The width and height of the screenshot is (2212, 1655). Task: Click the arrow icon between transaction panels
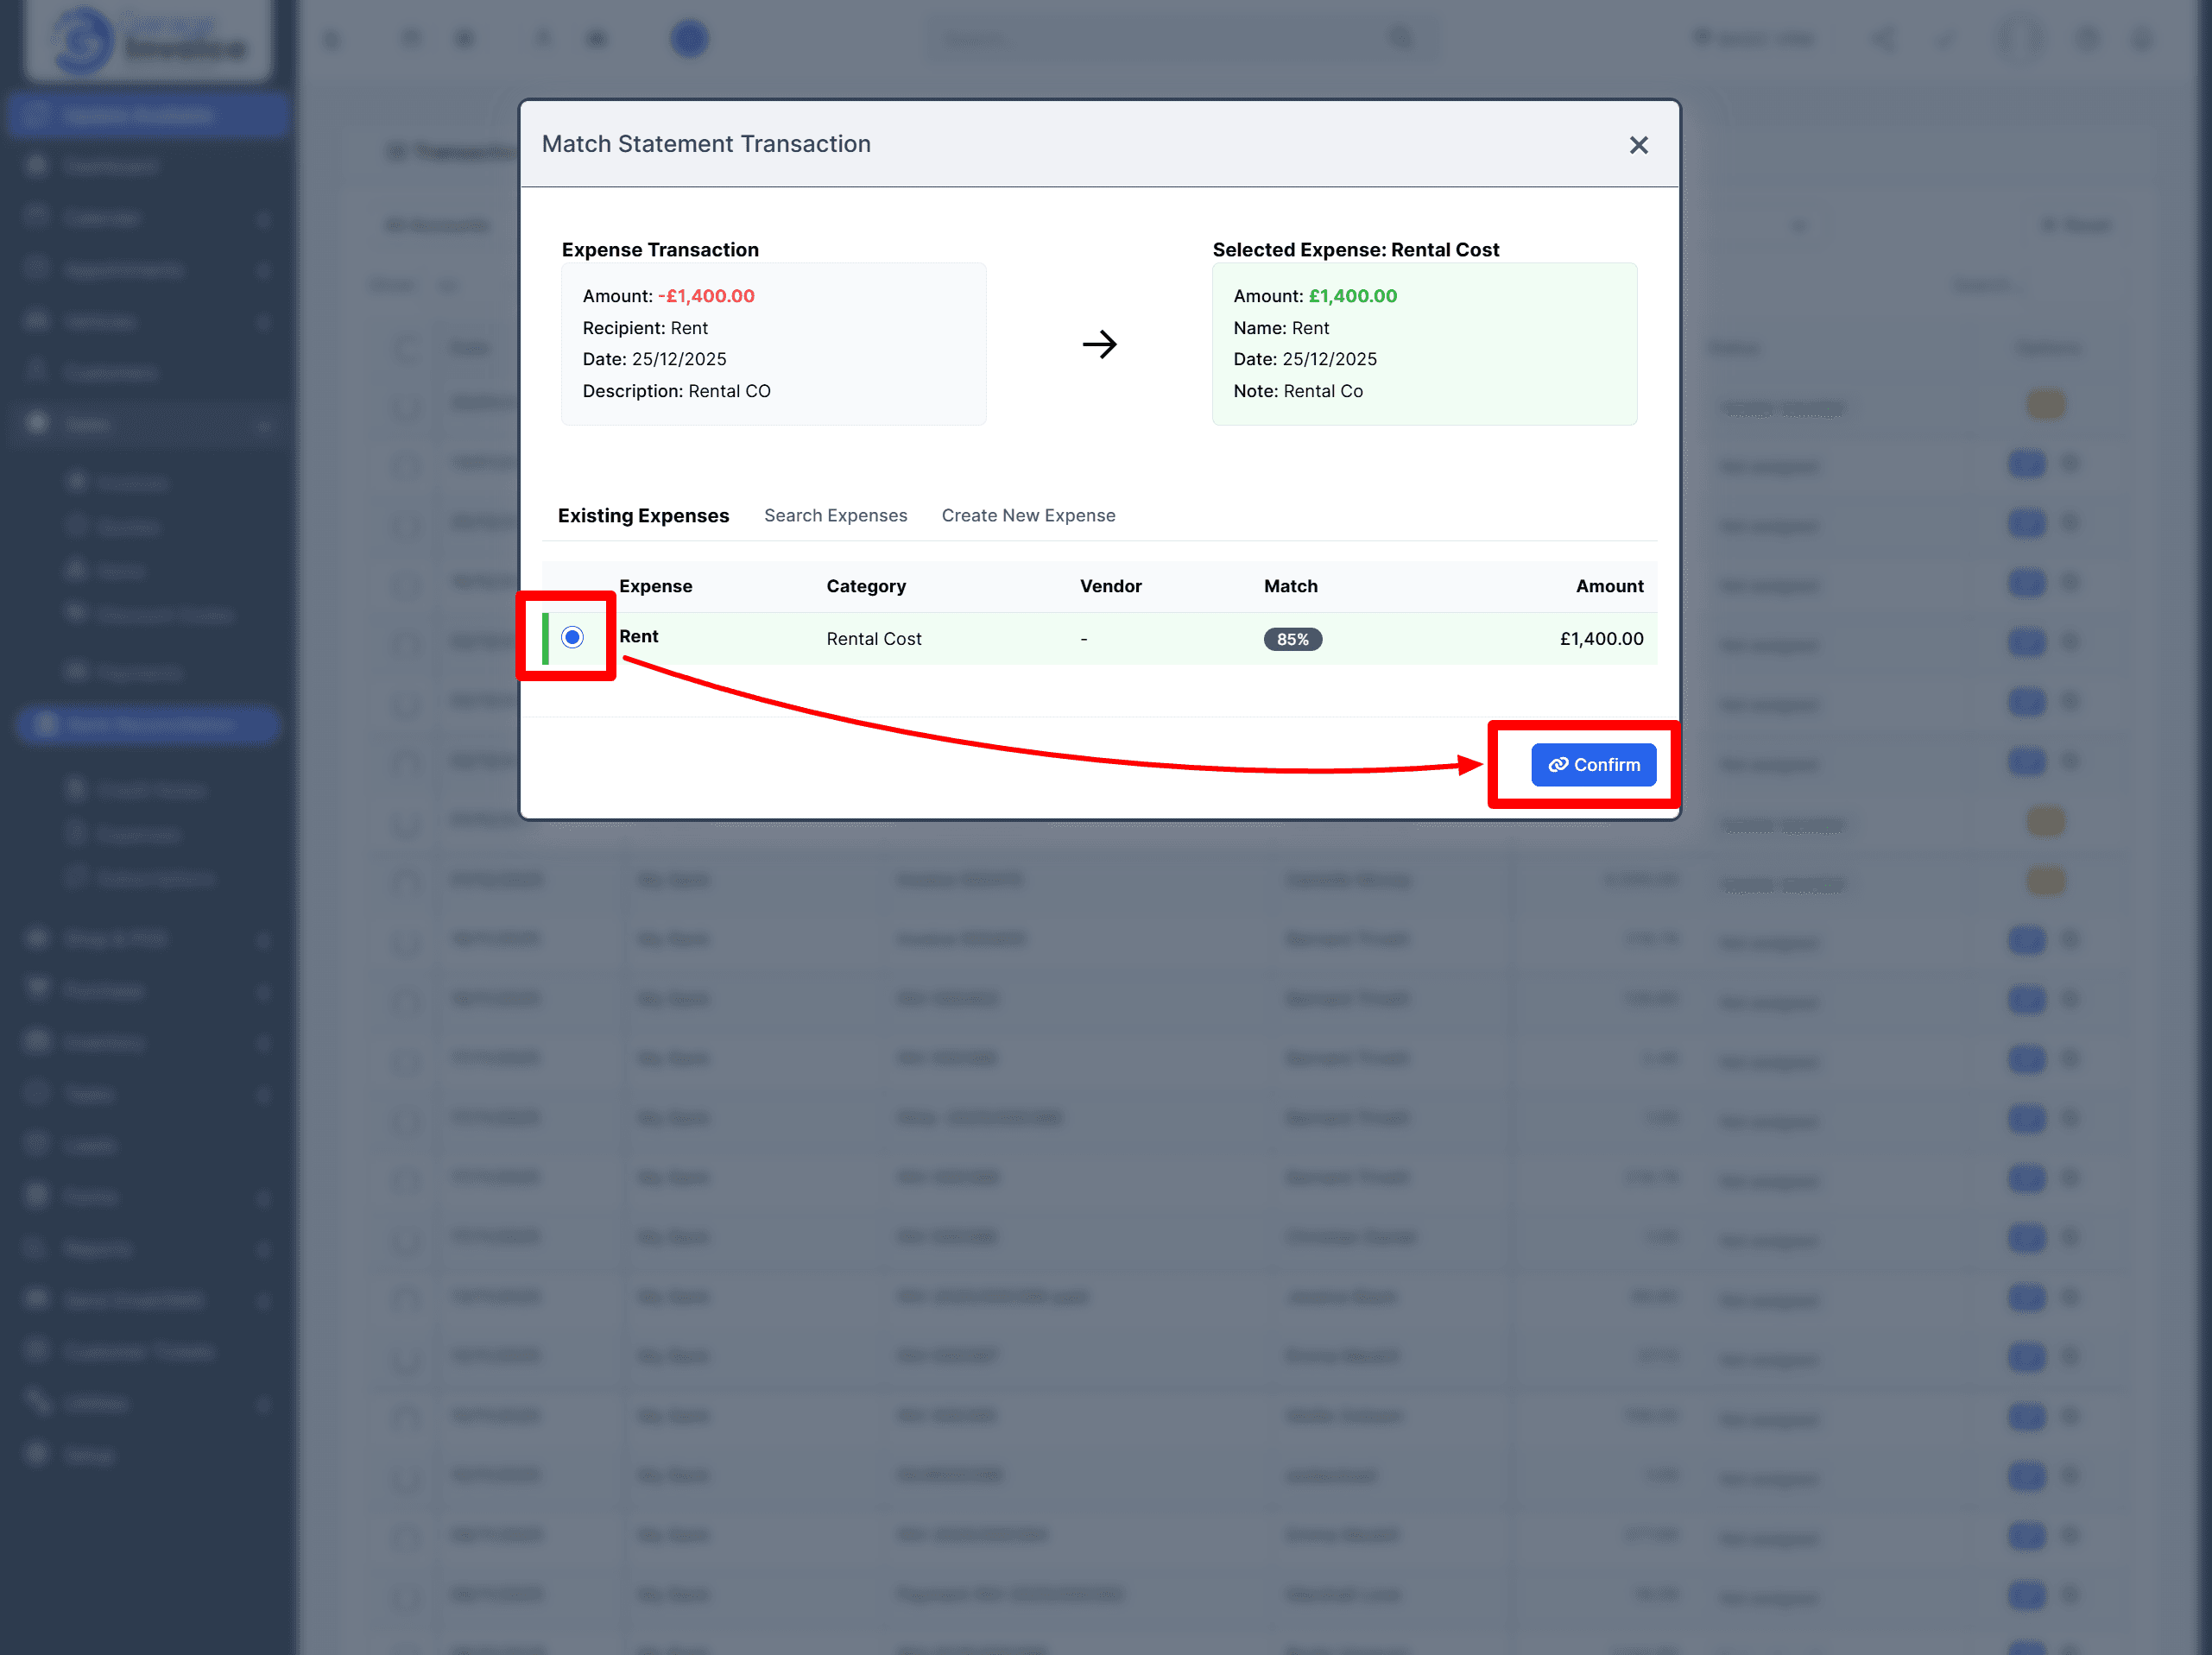[1099, 344]
